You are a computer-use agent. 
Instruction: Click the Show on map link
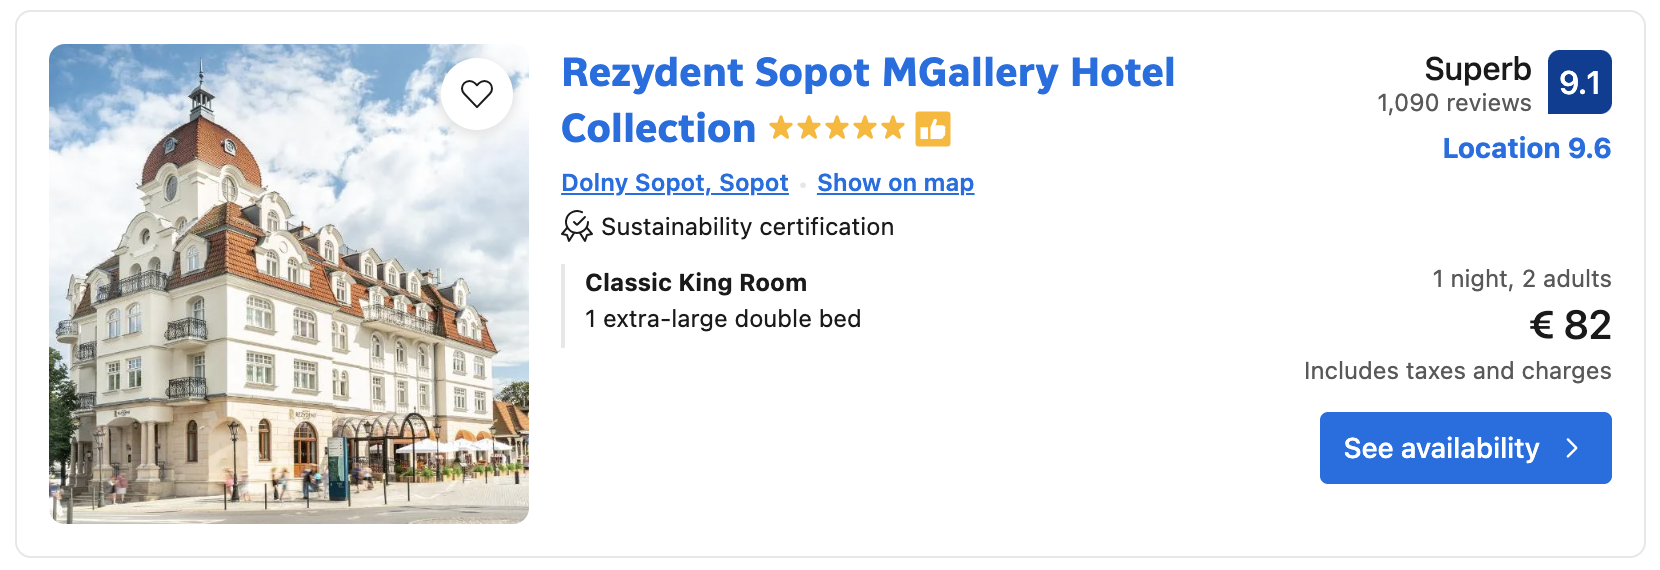tap(895, 183)
